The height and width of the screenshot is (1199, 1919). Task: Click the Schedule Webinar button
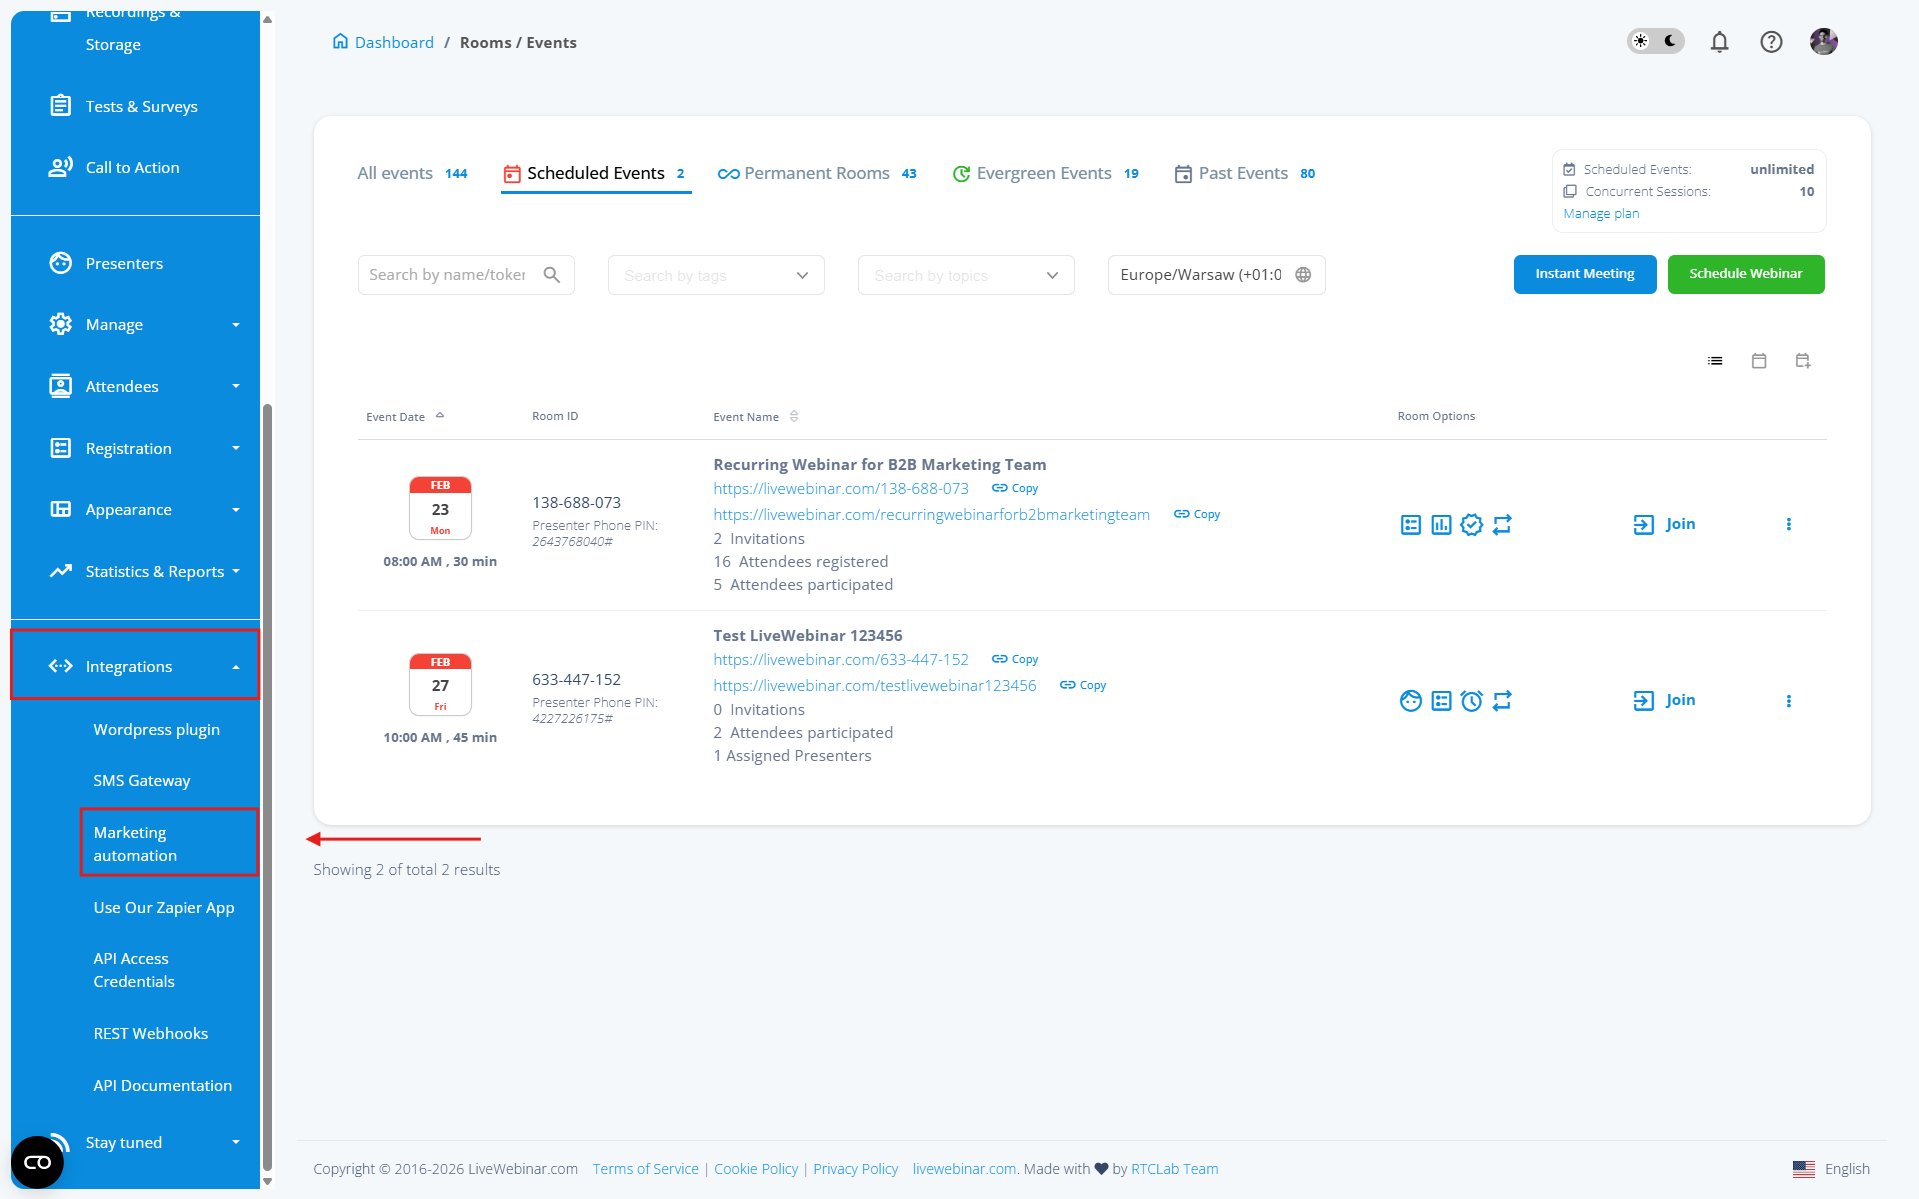[1745, 274]
